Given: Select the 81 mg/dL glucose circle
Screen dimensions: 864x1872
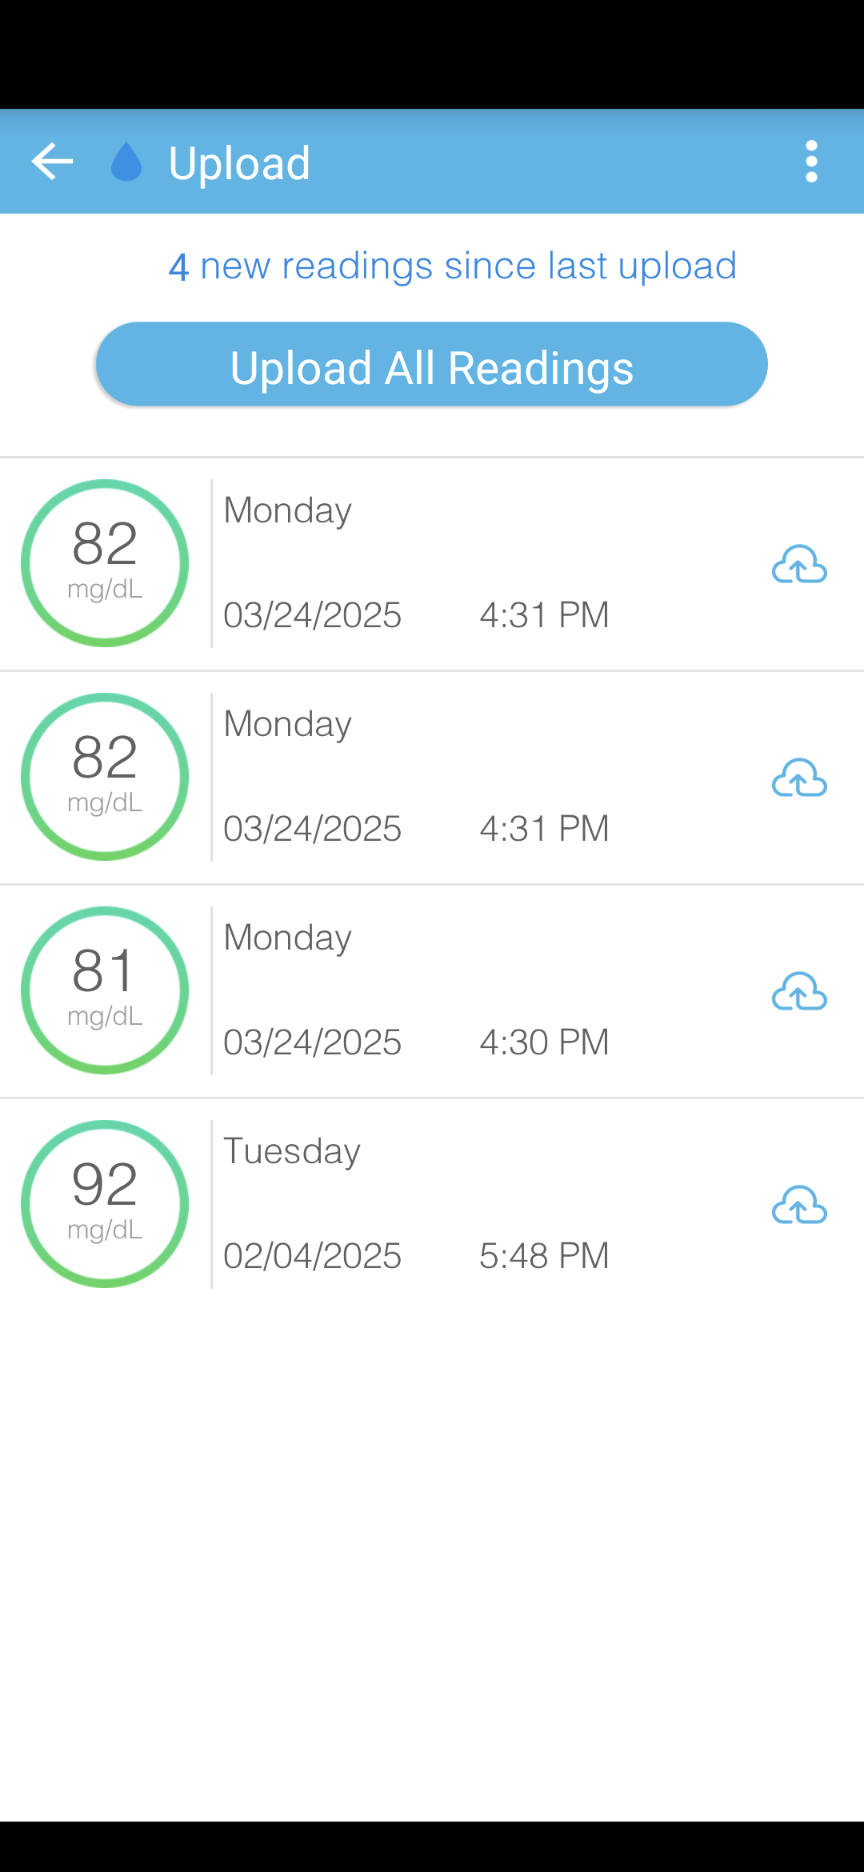Looking at the screenshot, I should 105,991.
